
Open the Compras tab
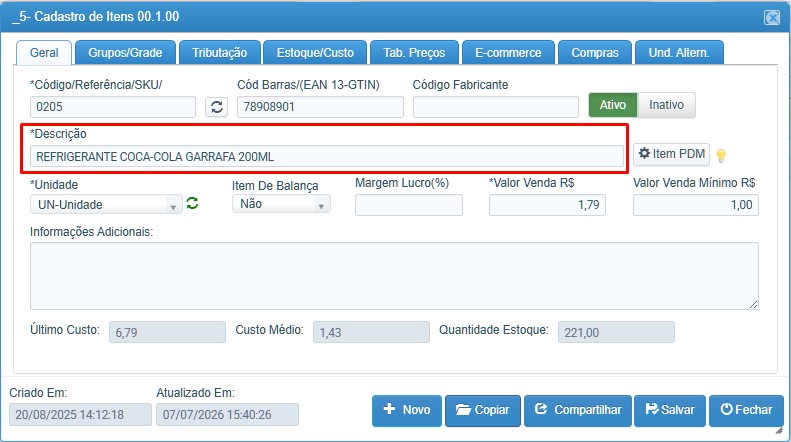pos(595,53)
